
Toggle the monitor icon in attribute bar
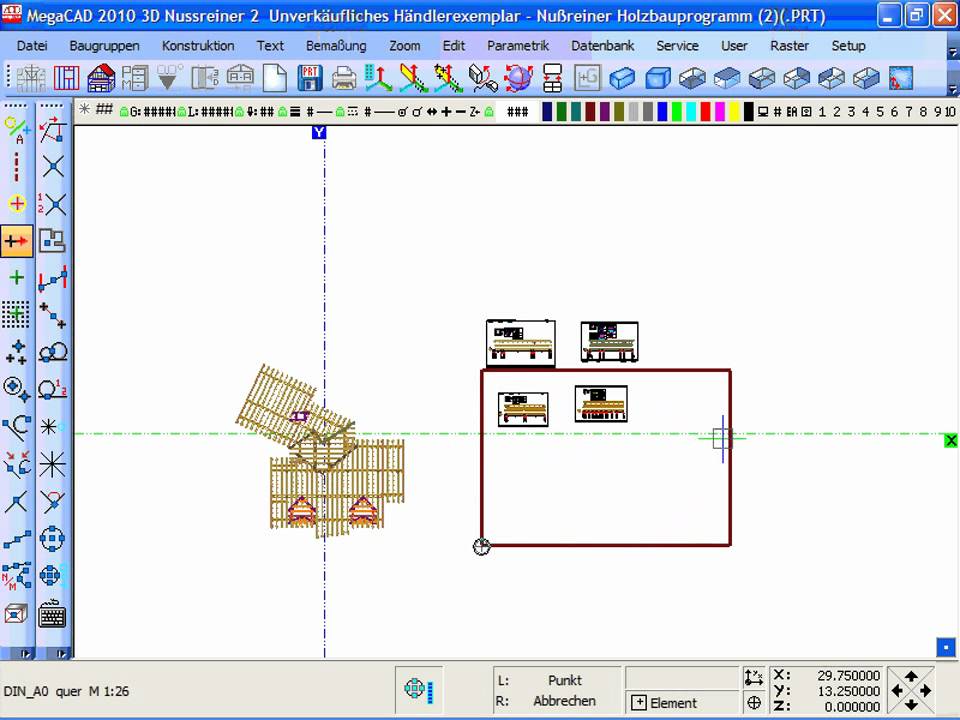pos(763,111)
